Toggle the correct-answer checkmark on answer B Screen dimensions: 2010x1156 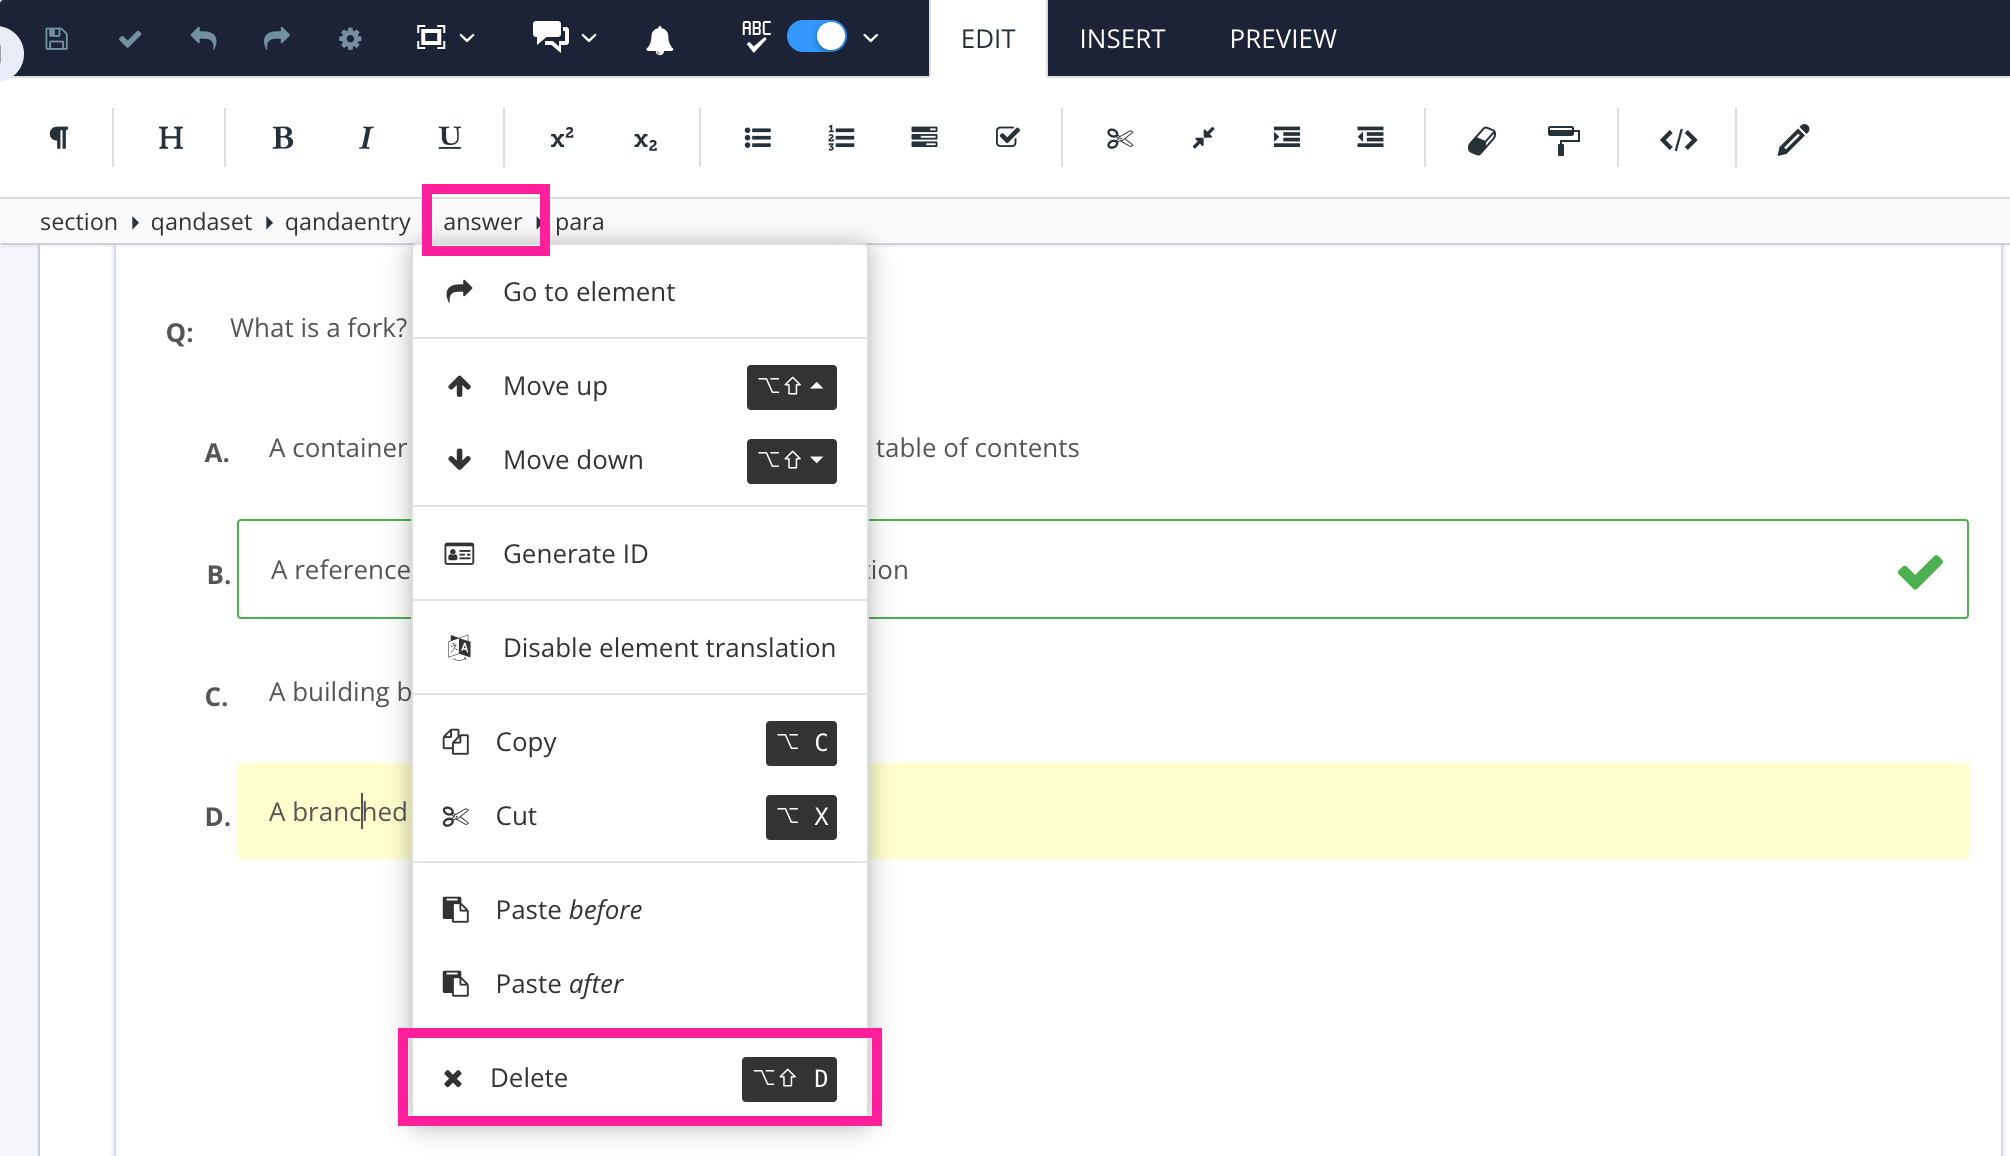pos(1919,569)
